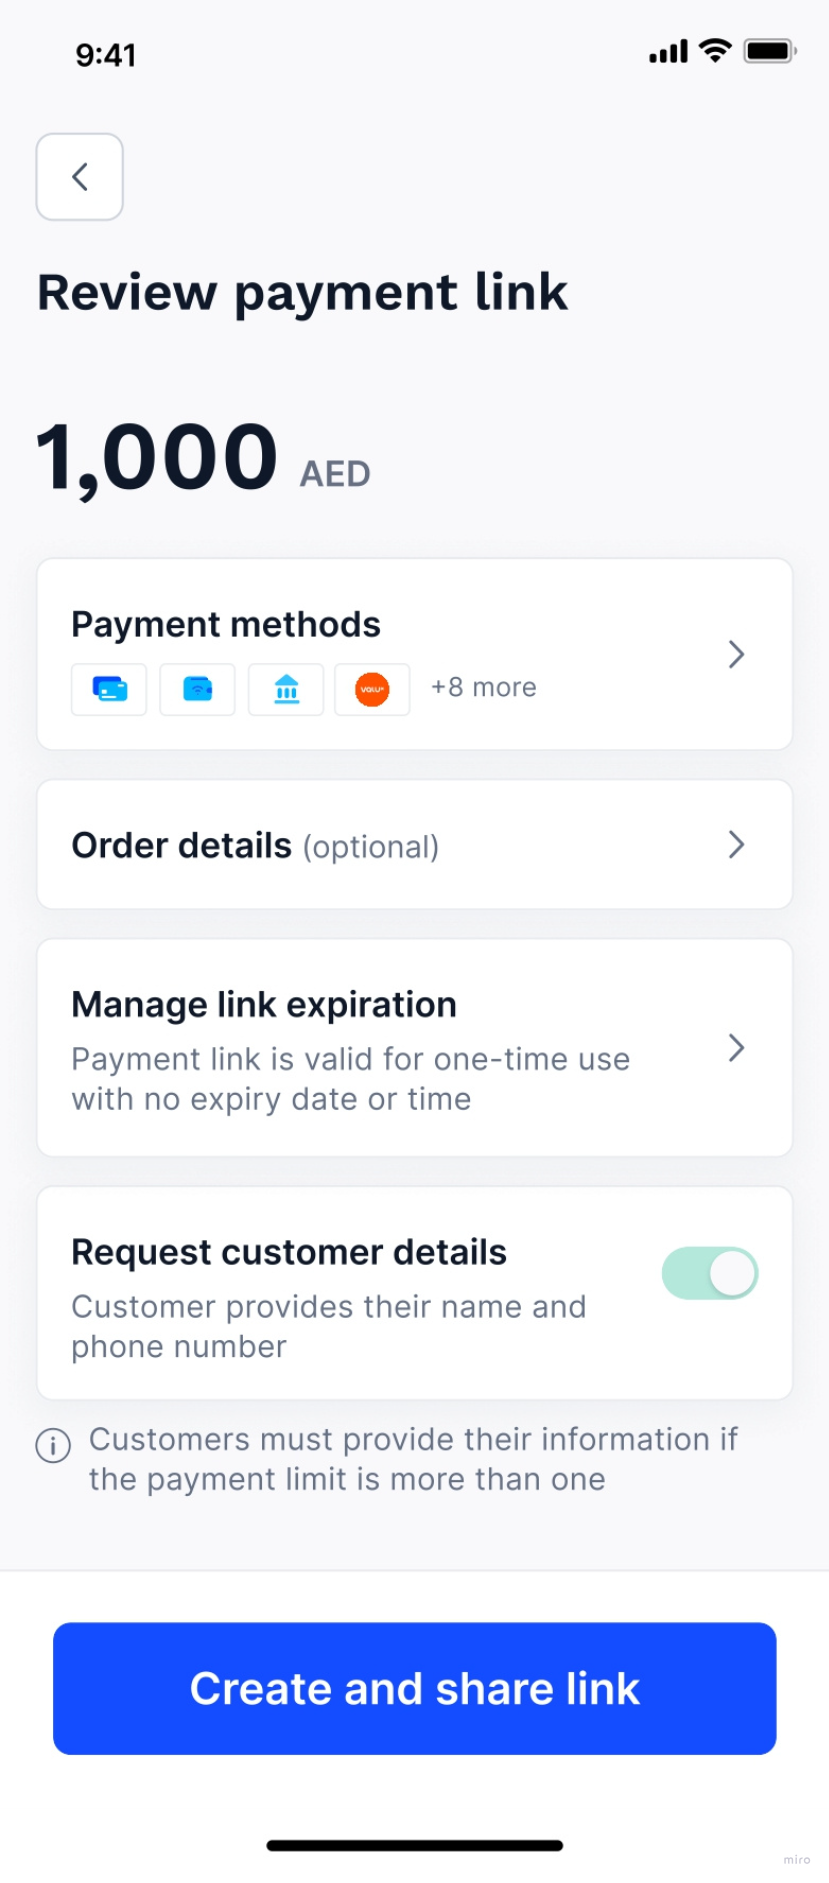The height and width of the screenshot is (1883, 829).
Task: Tap the home indicator bar
Action: [414, 1845]
